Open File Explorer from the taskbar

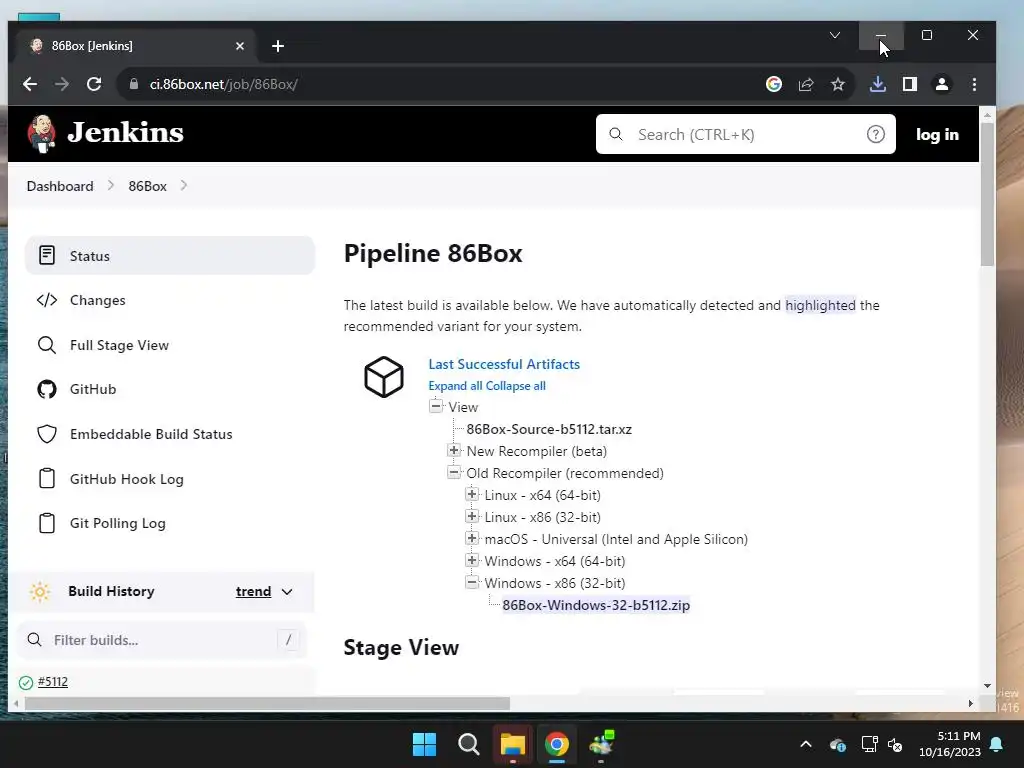click(513, 744)
